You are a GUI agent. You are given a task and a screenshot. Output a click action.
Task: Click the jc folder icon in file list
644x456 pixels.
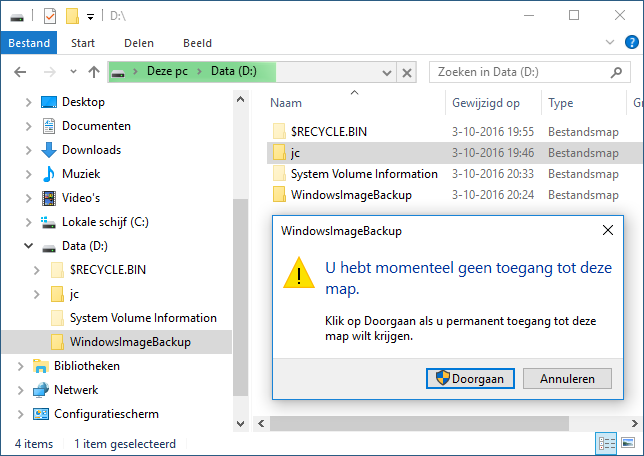coord(279,152)
